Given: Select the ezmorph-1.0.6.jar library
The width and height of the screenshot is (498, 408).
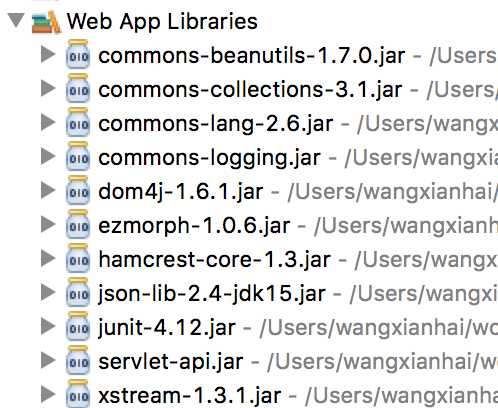Looking at the screenshot, I should click(x=194, y=226).
